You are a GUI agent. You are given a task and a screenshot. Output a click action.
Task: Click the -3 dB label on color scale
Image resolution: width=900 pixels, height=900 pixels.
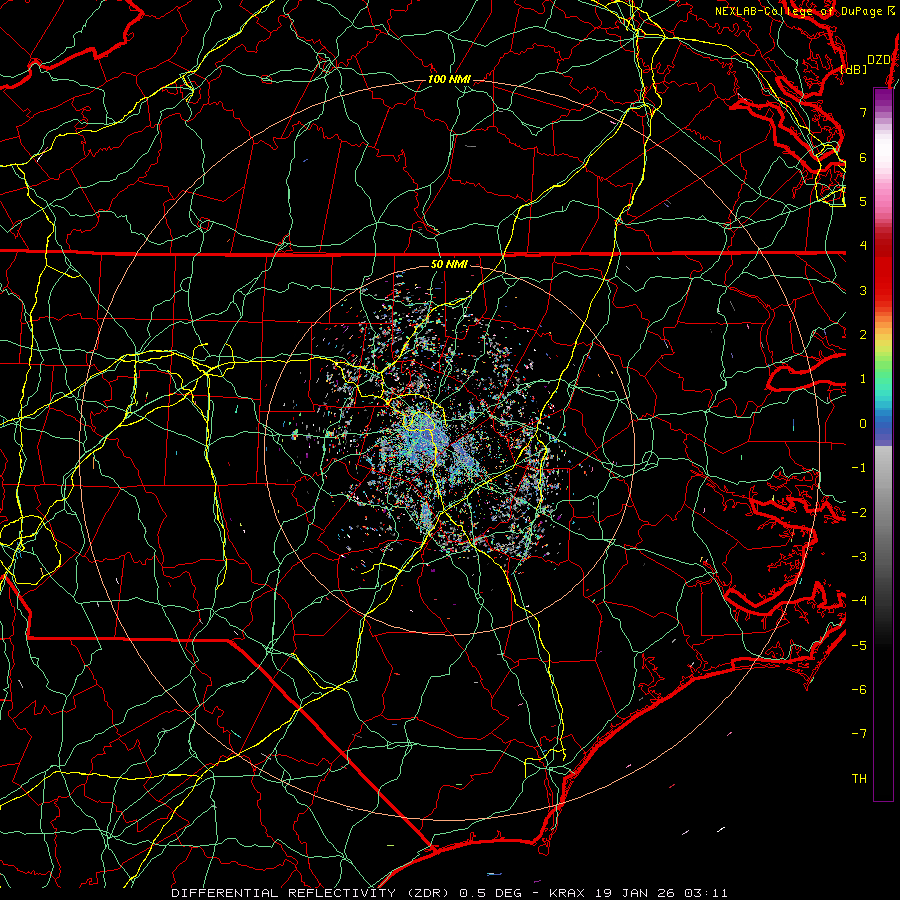(x=859, y=557)
